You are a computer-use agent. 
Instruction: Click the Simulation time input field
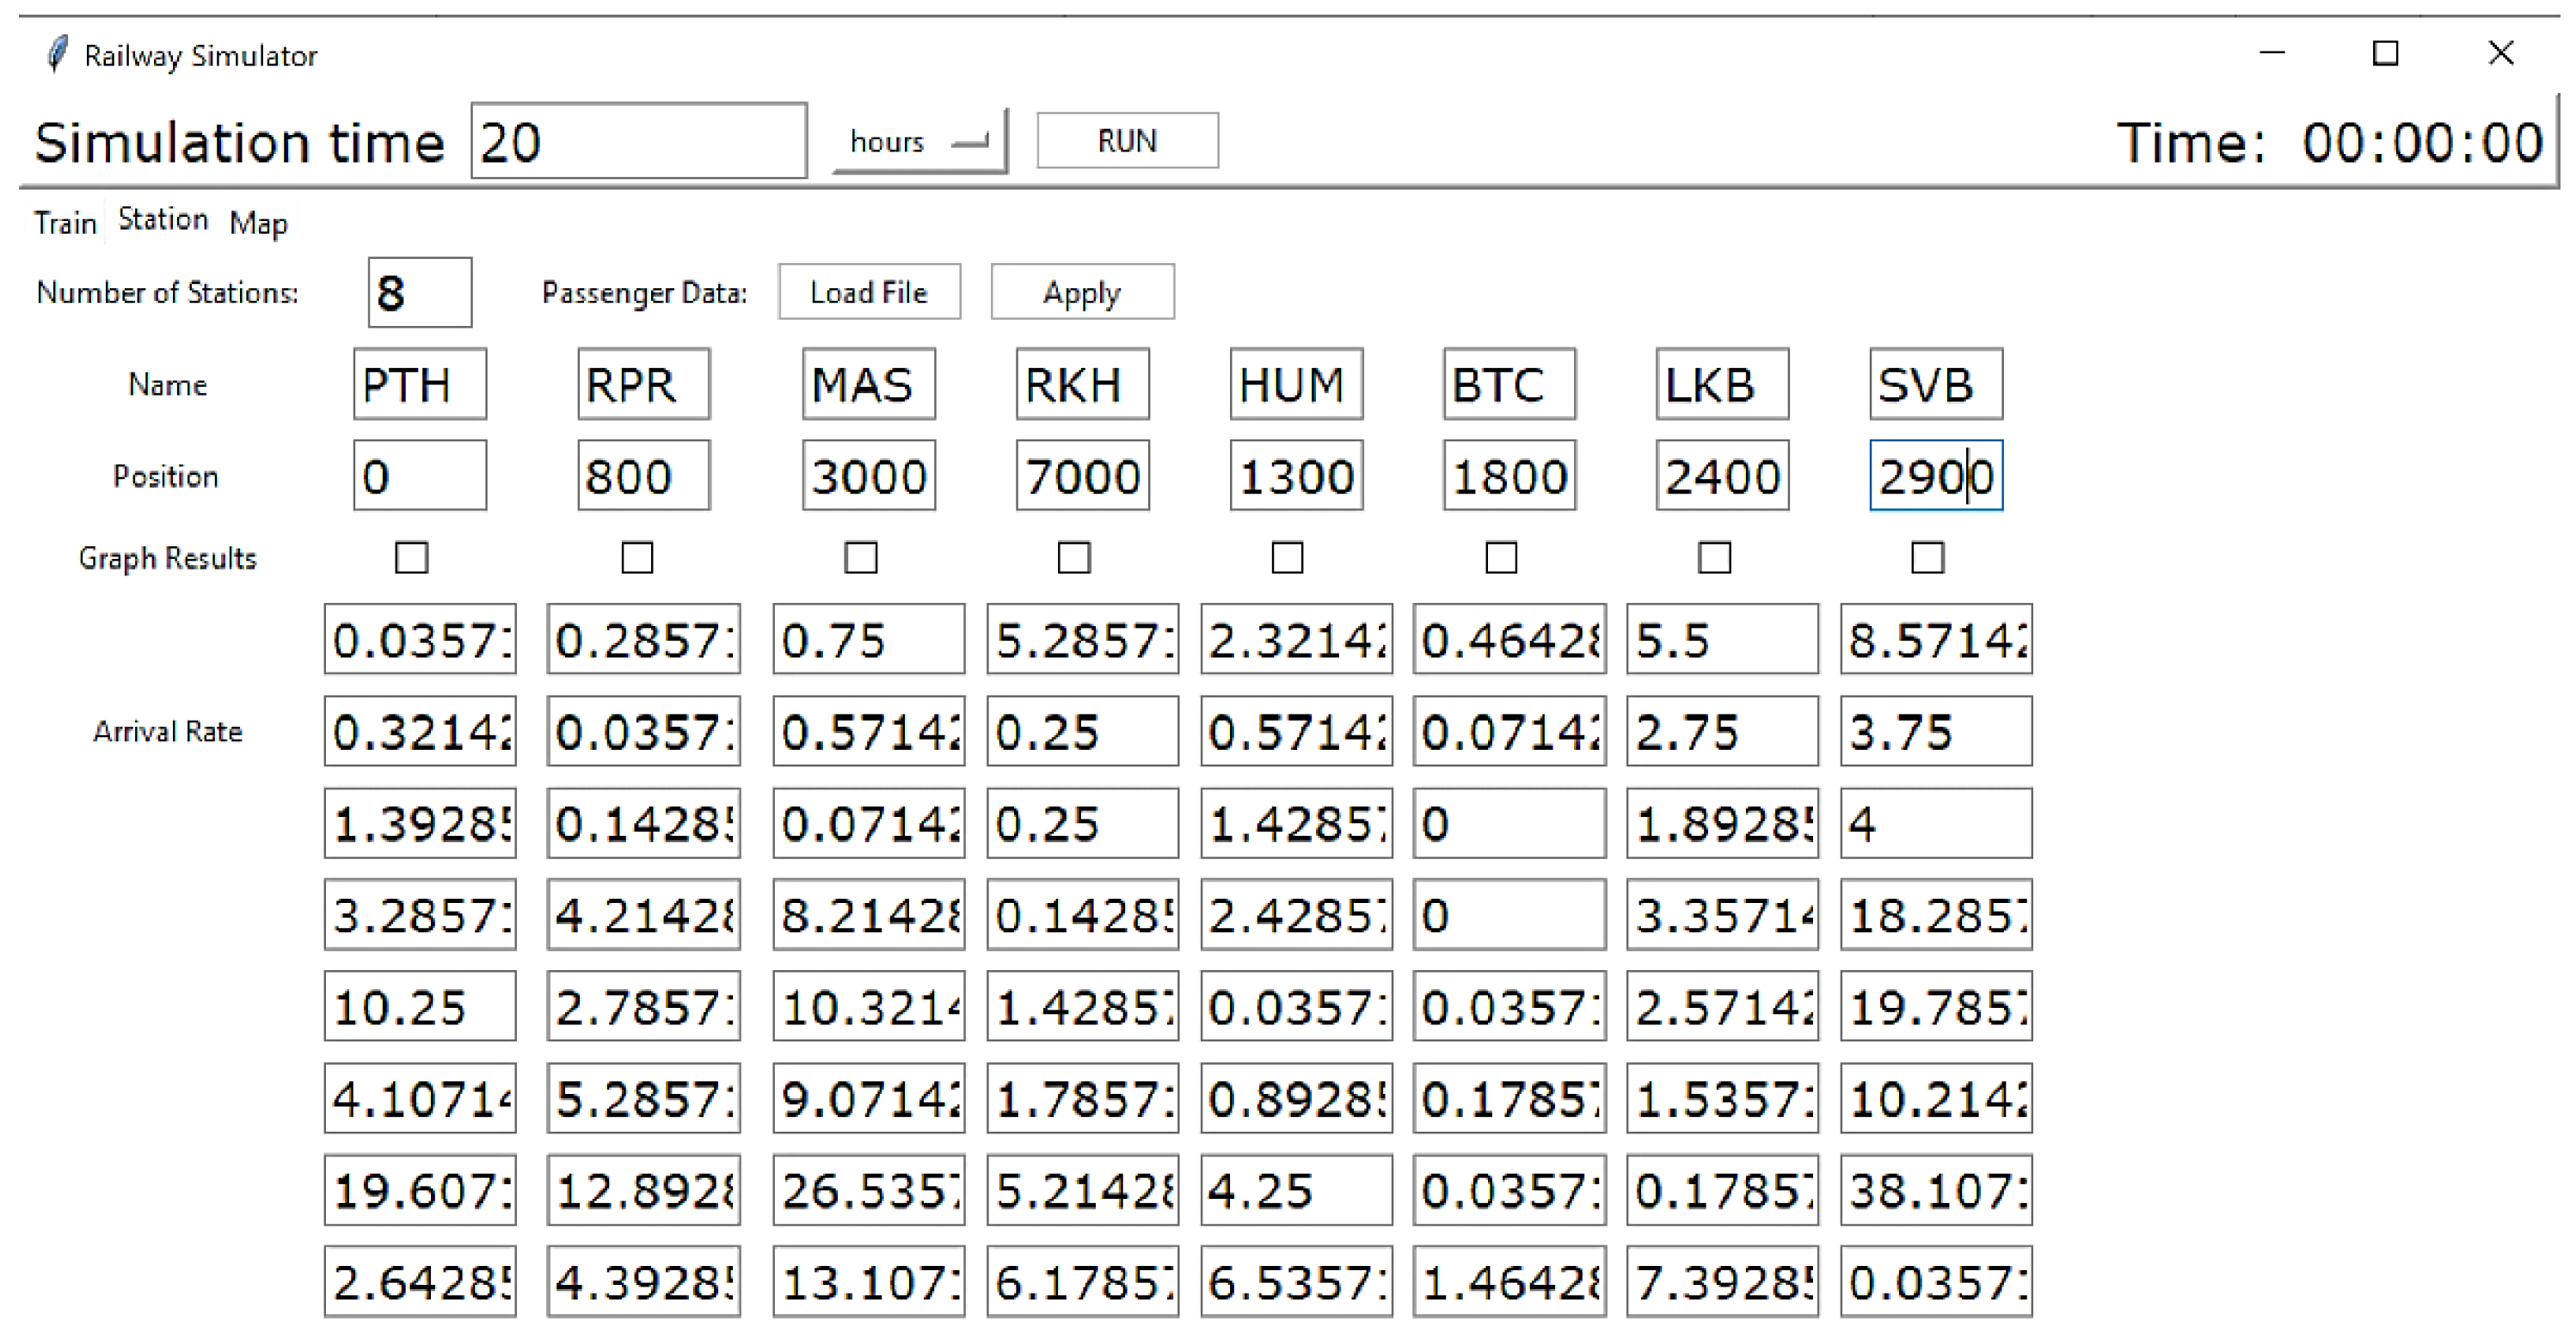click(x=638, y=141)
